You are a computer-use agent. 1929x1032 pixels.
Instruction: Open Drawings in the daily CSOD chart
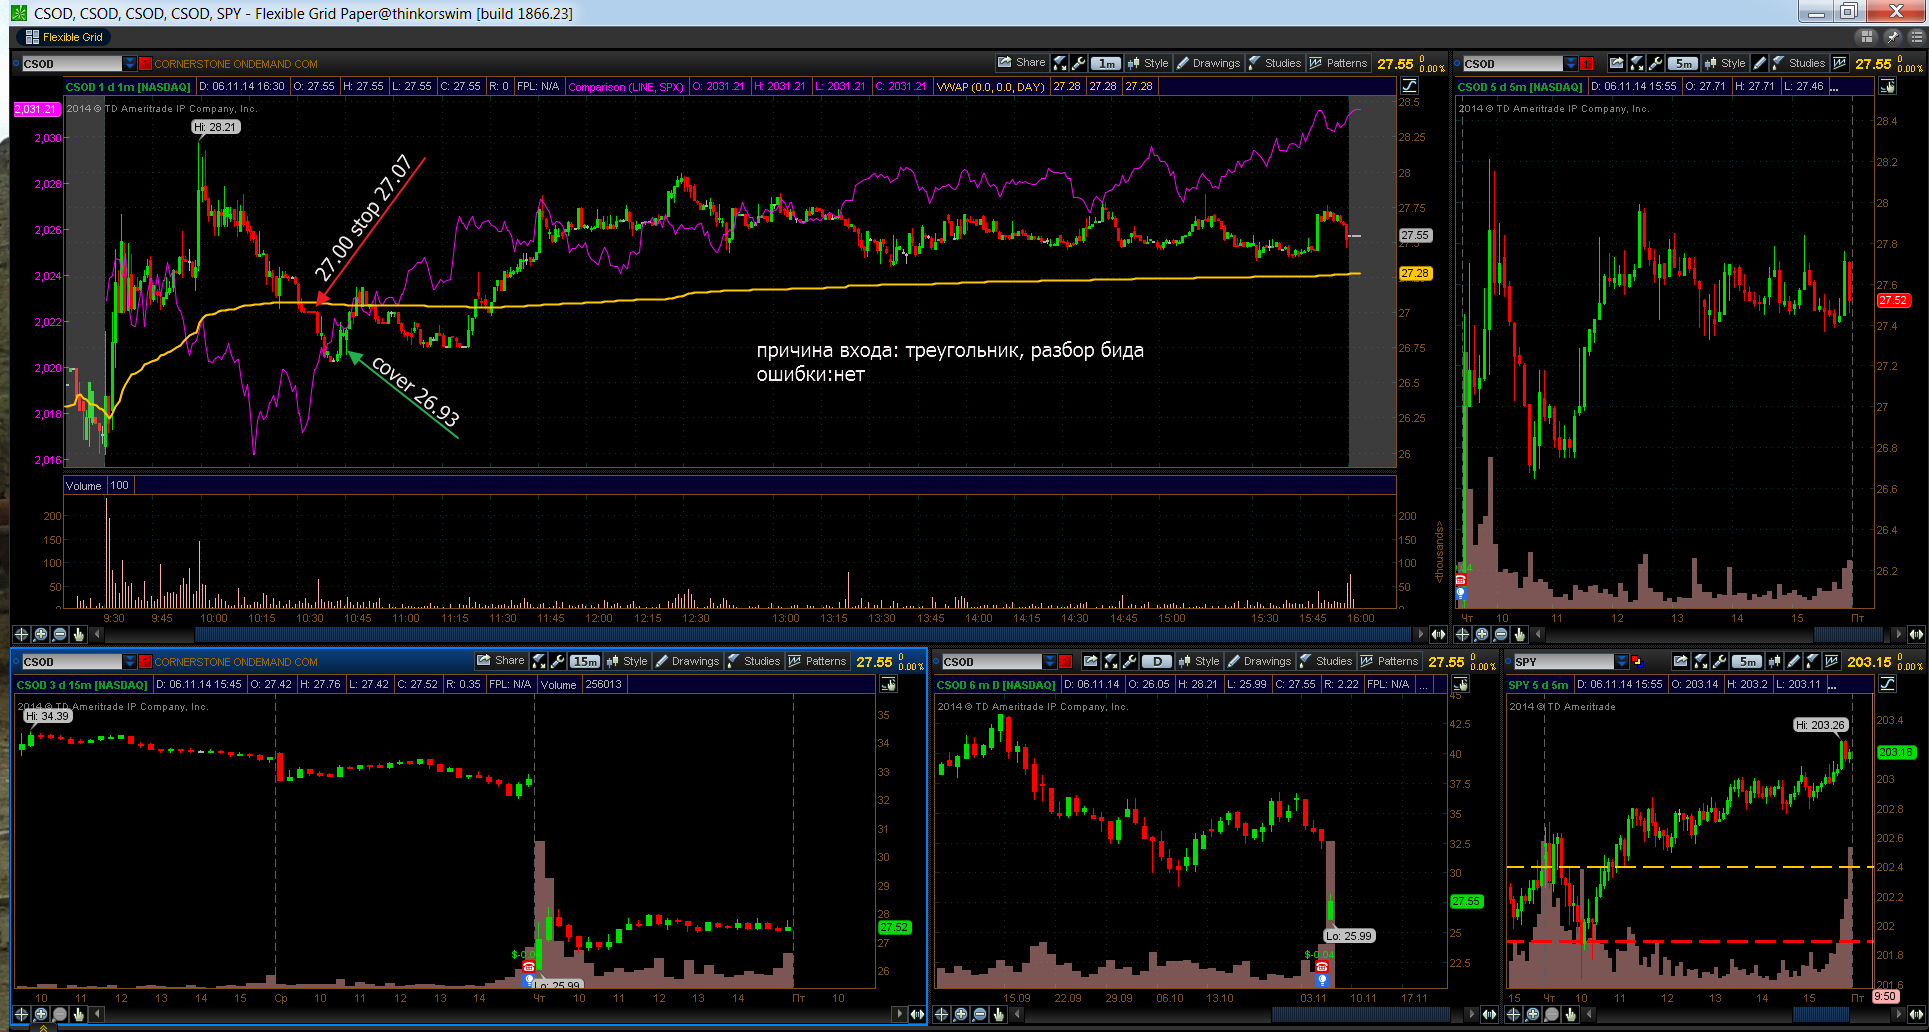(x=1259, y=661)
